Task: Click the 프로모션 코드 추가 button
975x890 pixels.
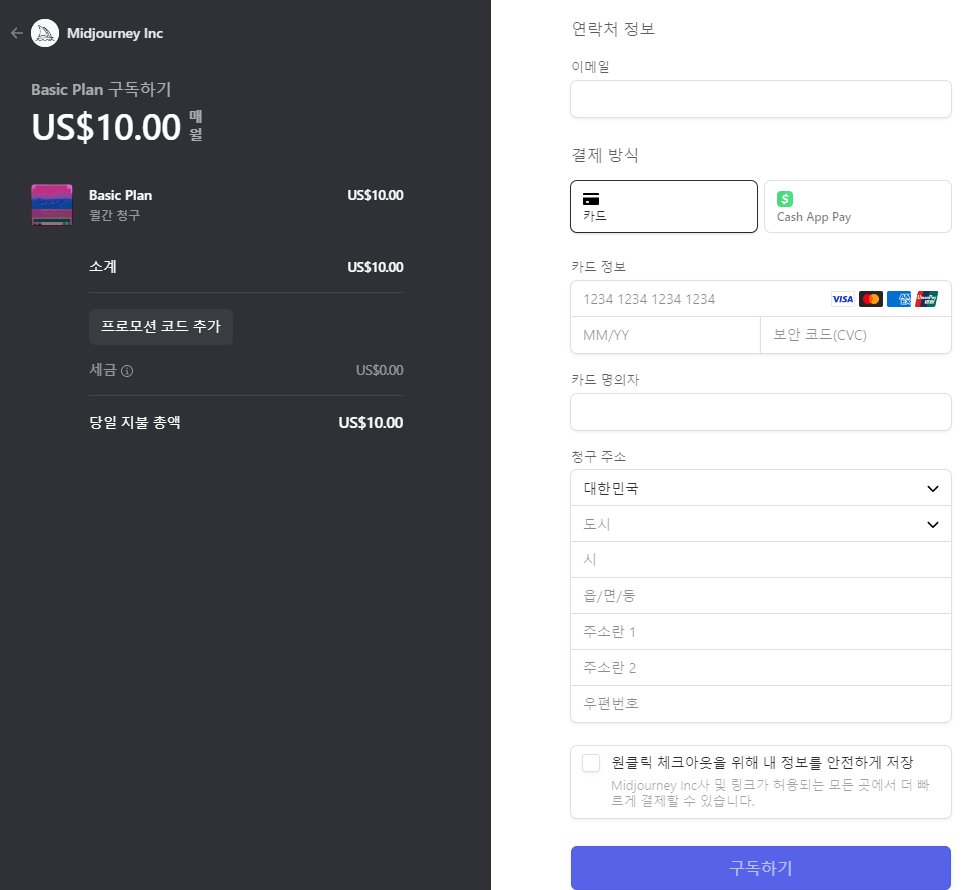Action: pos(160,326)
